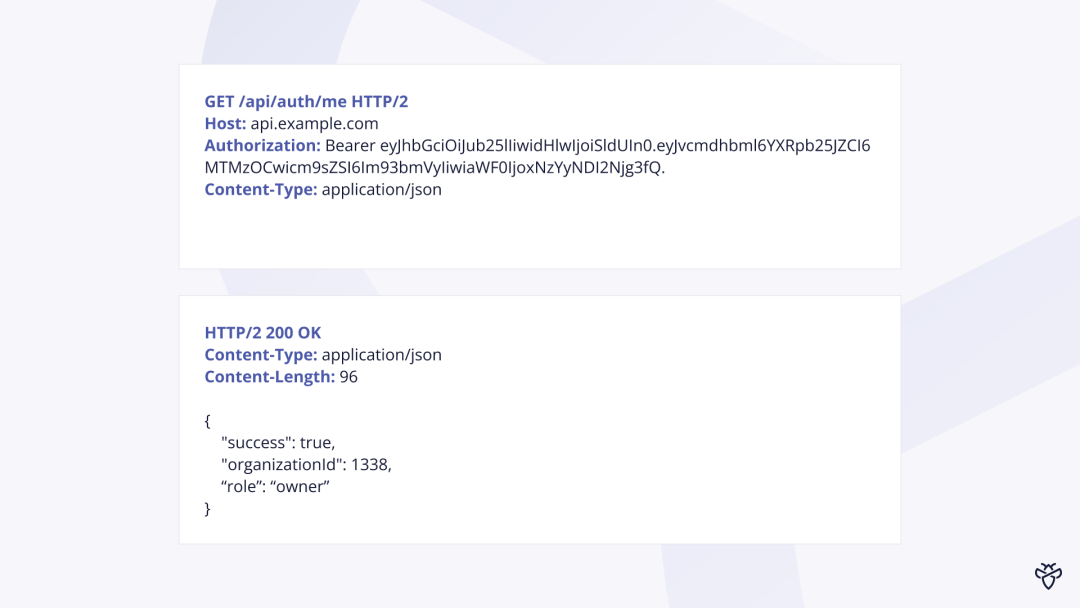Click the token second line starting MTMzOC
Image resolution: width=1080 pixels, height=608 pixels.
pos(435,168)
